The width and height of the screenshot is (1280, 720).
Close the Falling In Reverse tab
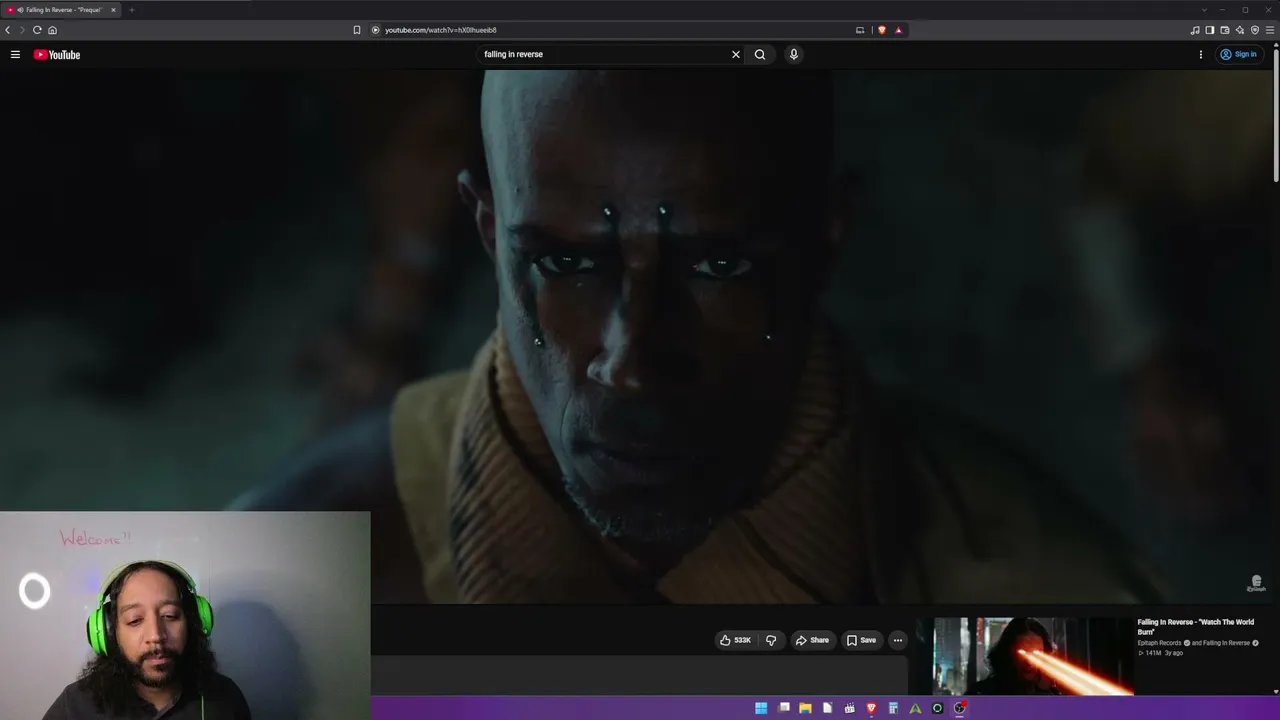pos(113,10)
